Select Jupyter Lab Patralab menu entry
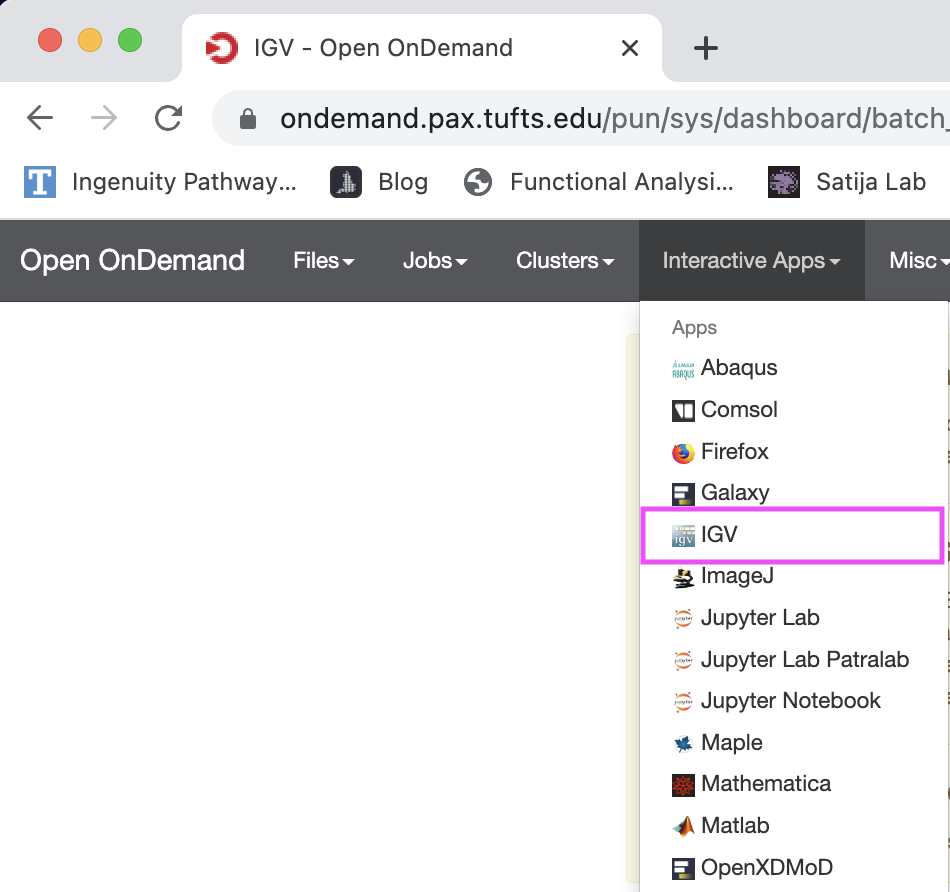The height and width of the screenshot is (892, 950). 794,660
